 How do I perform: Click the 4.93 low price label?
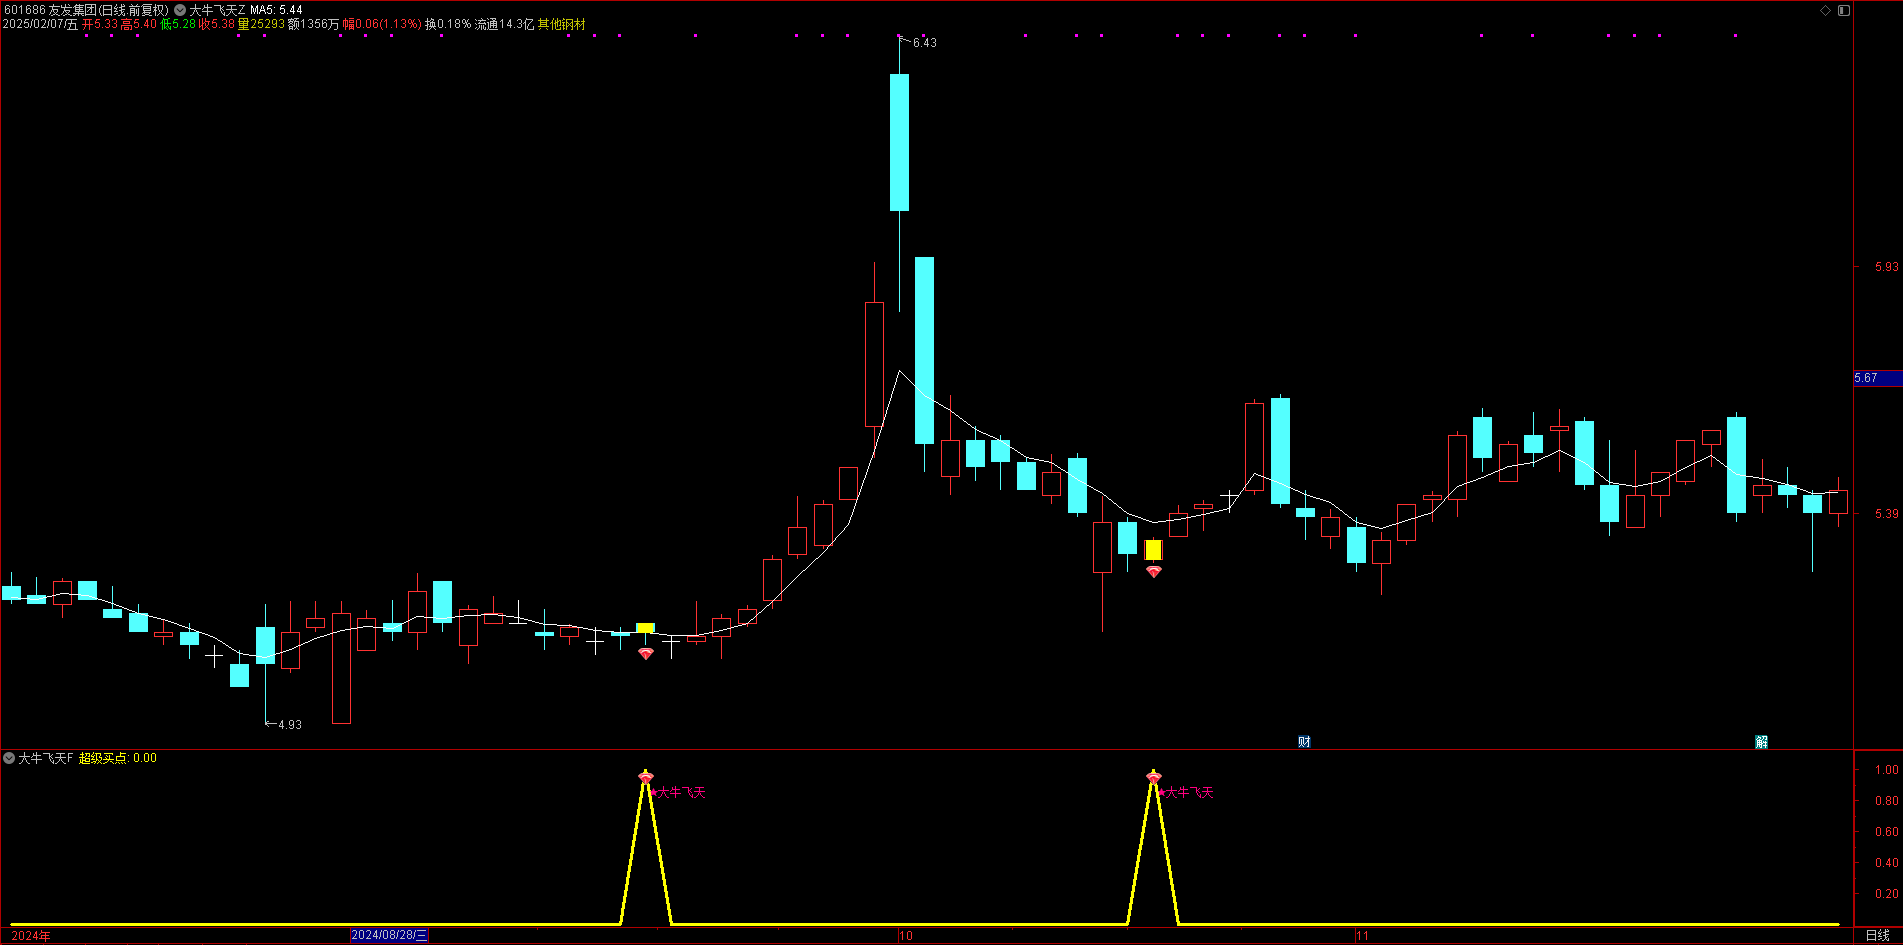[x=290, y=725]
